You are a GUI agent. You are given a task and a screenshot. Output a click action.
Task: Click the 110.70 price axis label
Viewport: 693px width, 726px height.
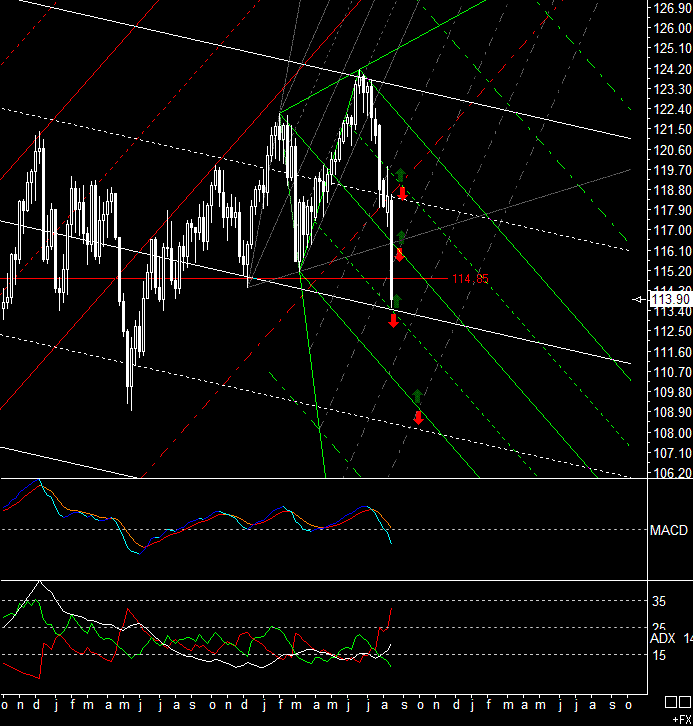tap(672, 372)
